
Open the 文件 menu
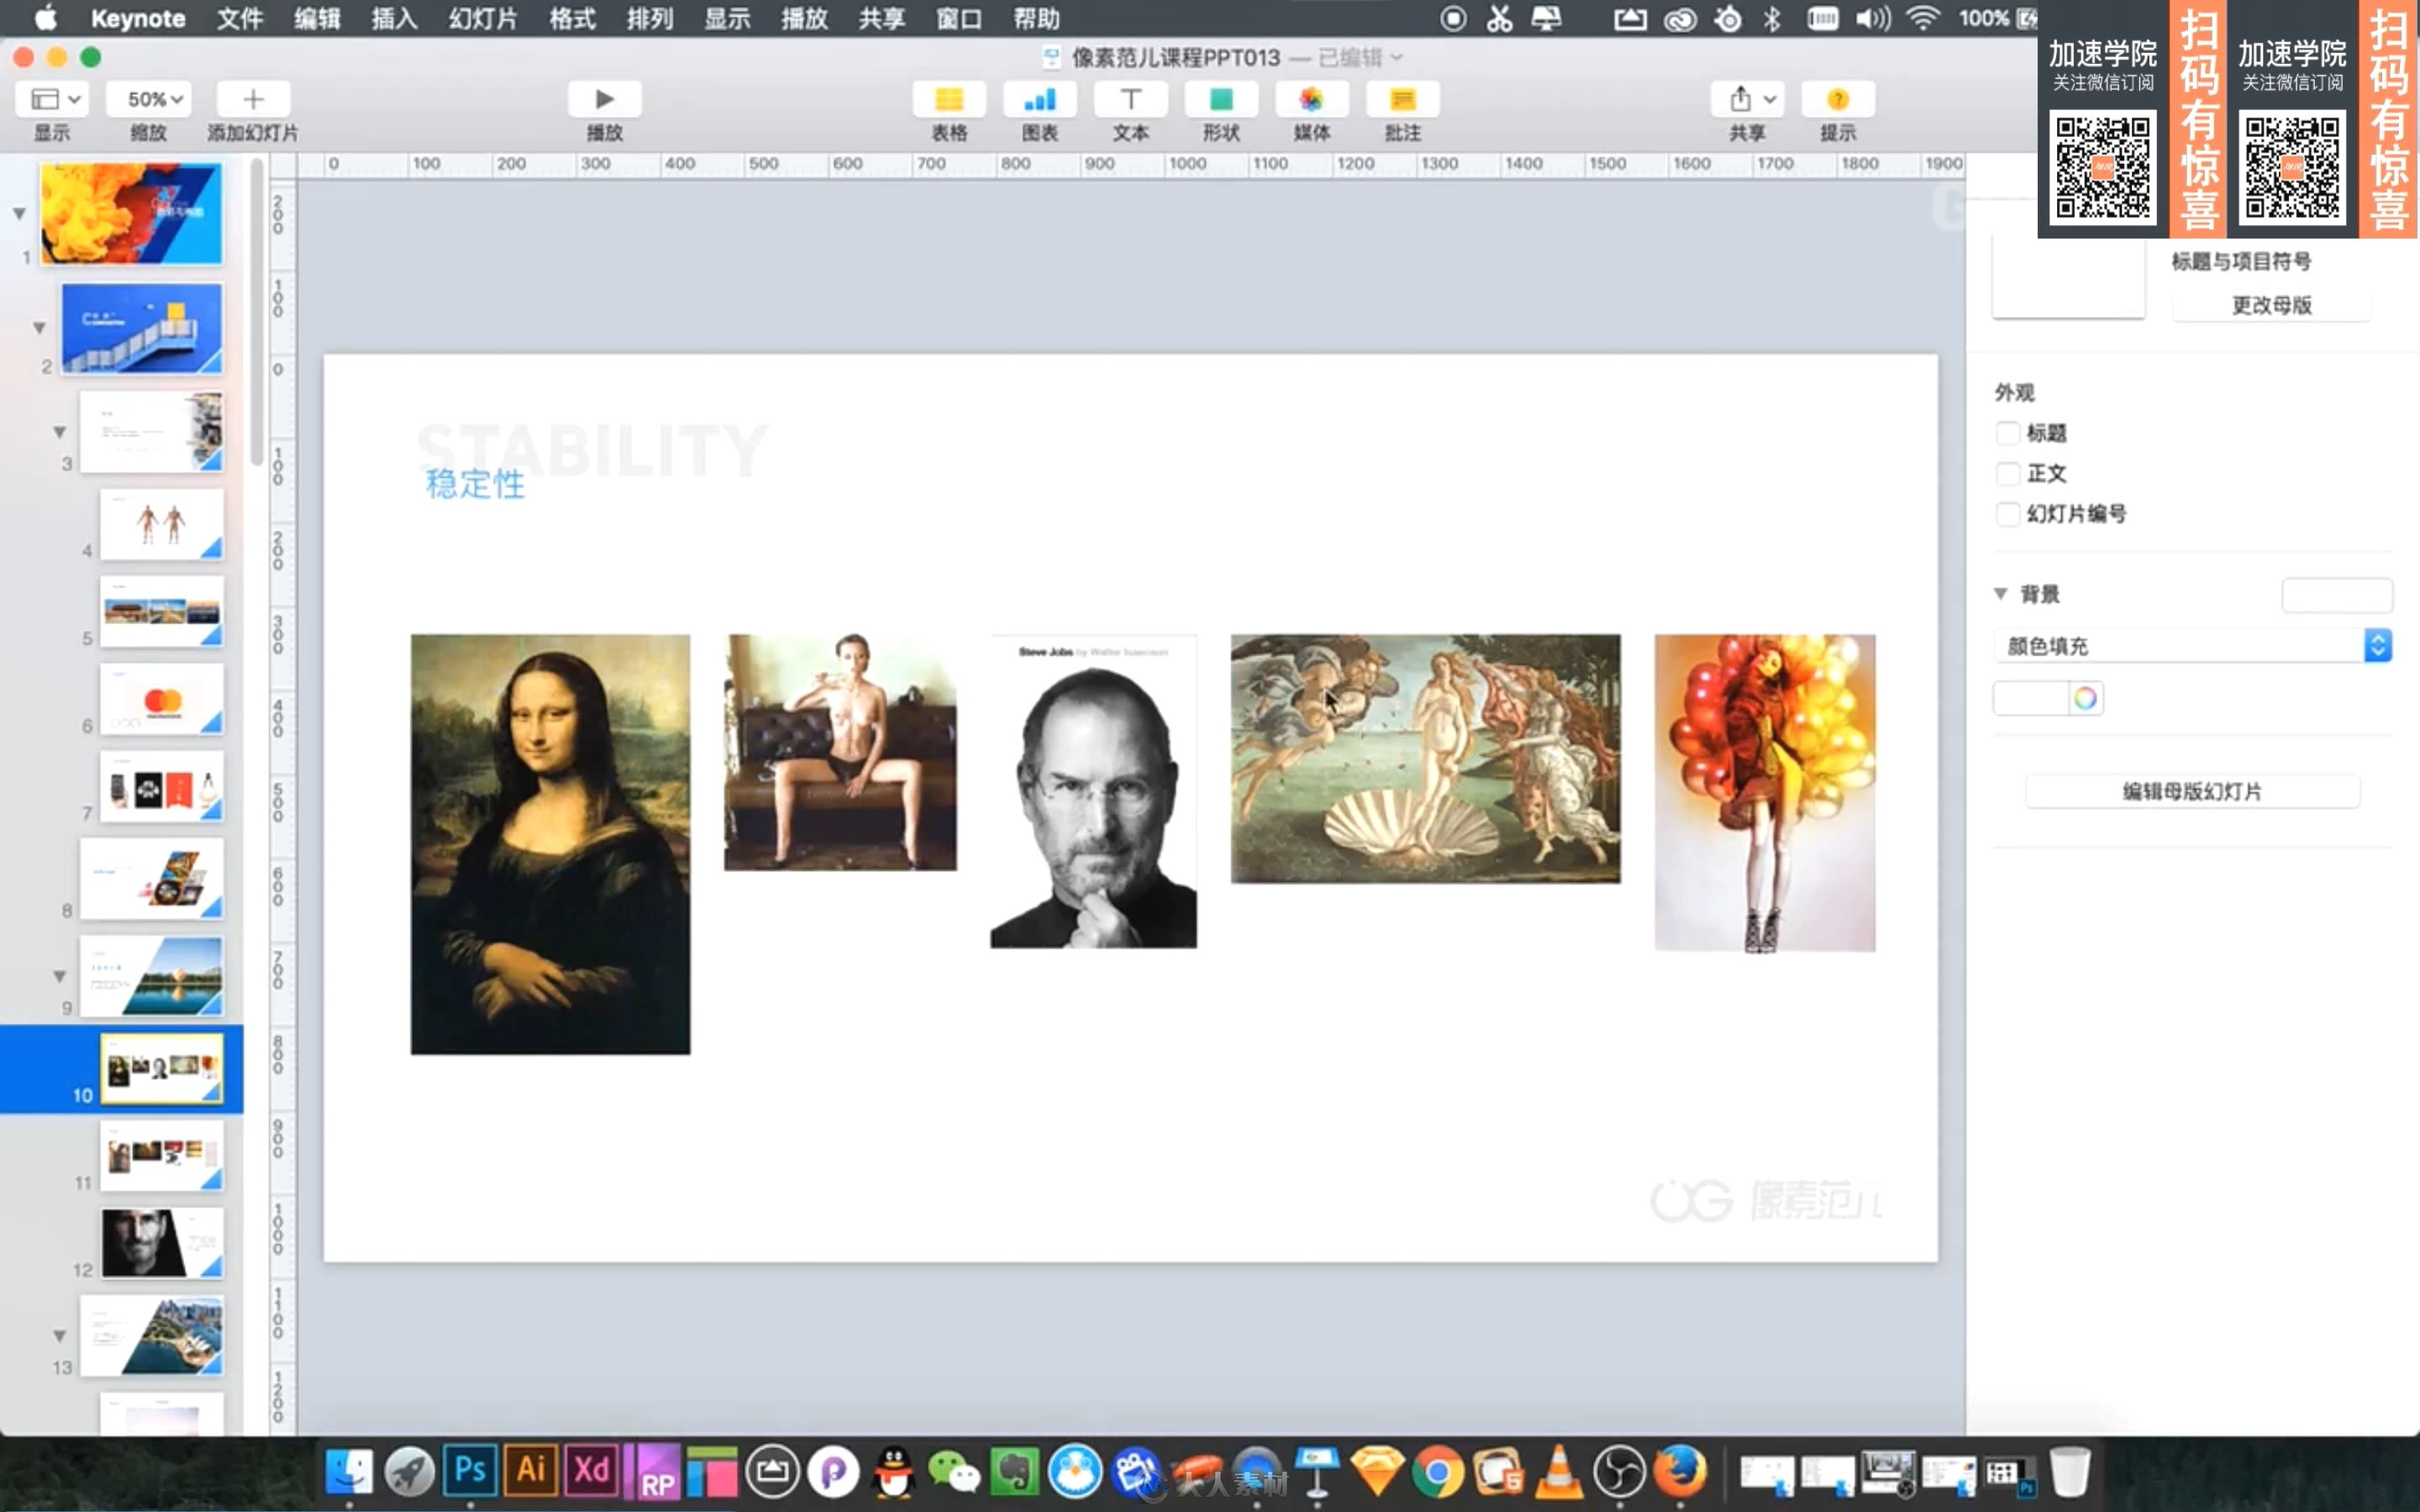(x=240, y=18)
